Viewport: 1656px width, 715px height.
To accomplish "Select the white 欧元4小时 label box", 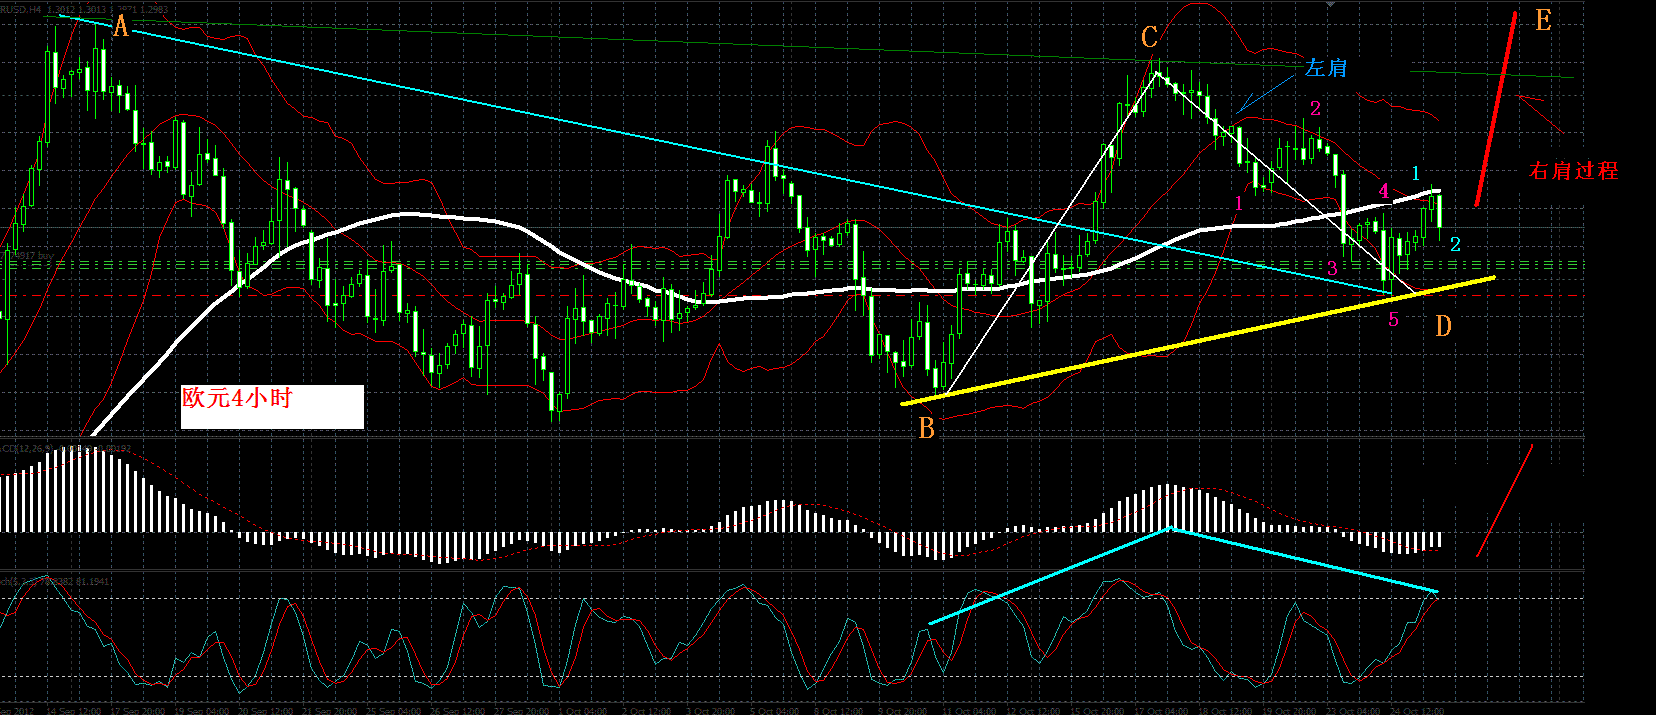I will point(272,407).
